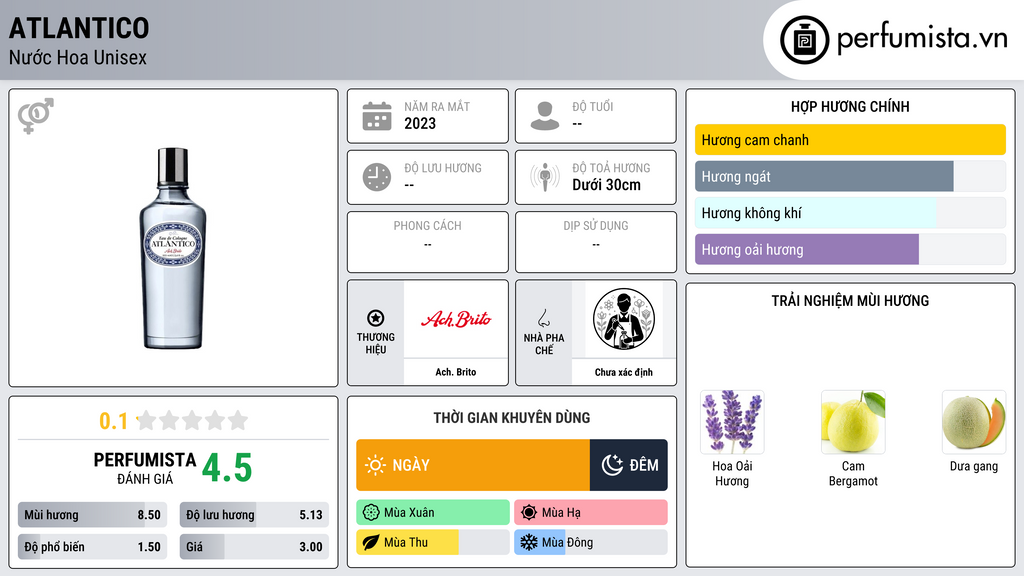1024x576 pixels.
Task: Click the purple Hương oải hương bar
Action: (807, 249)
